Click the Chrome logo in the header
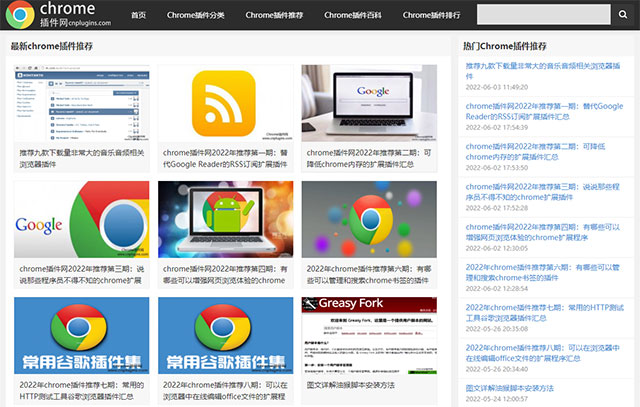Image resolution: width=640 pixels, height=407 pixels. point(19,15)
